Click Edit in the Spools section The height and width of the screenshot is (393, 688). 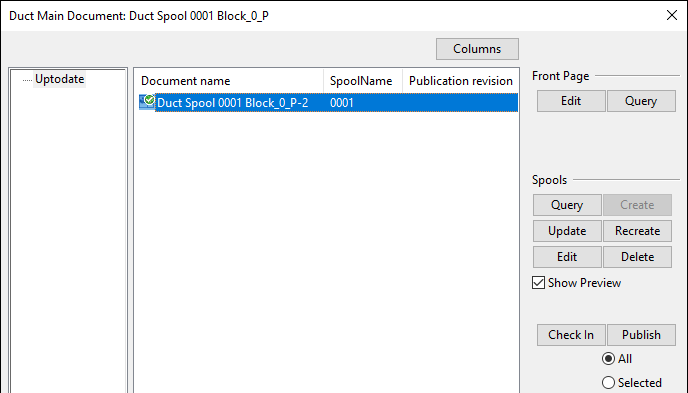pos(567,257)
